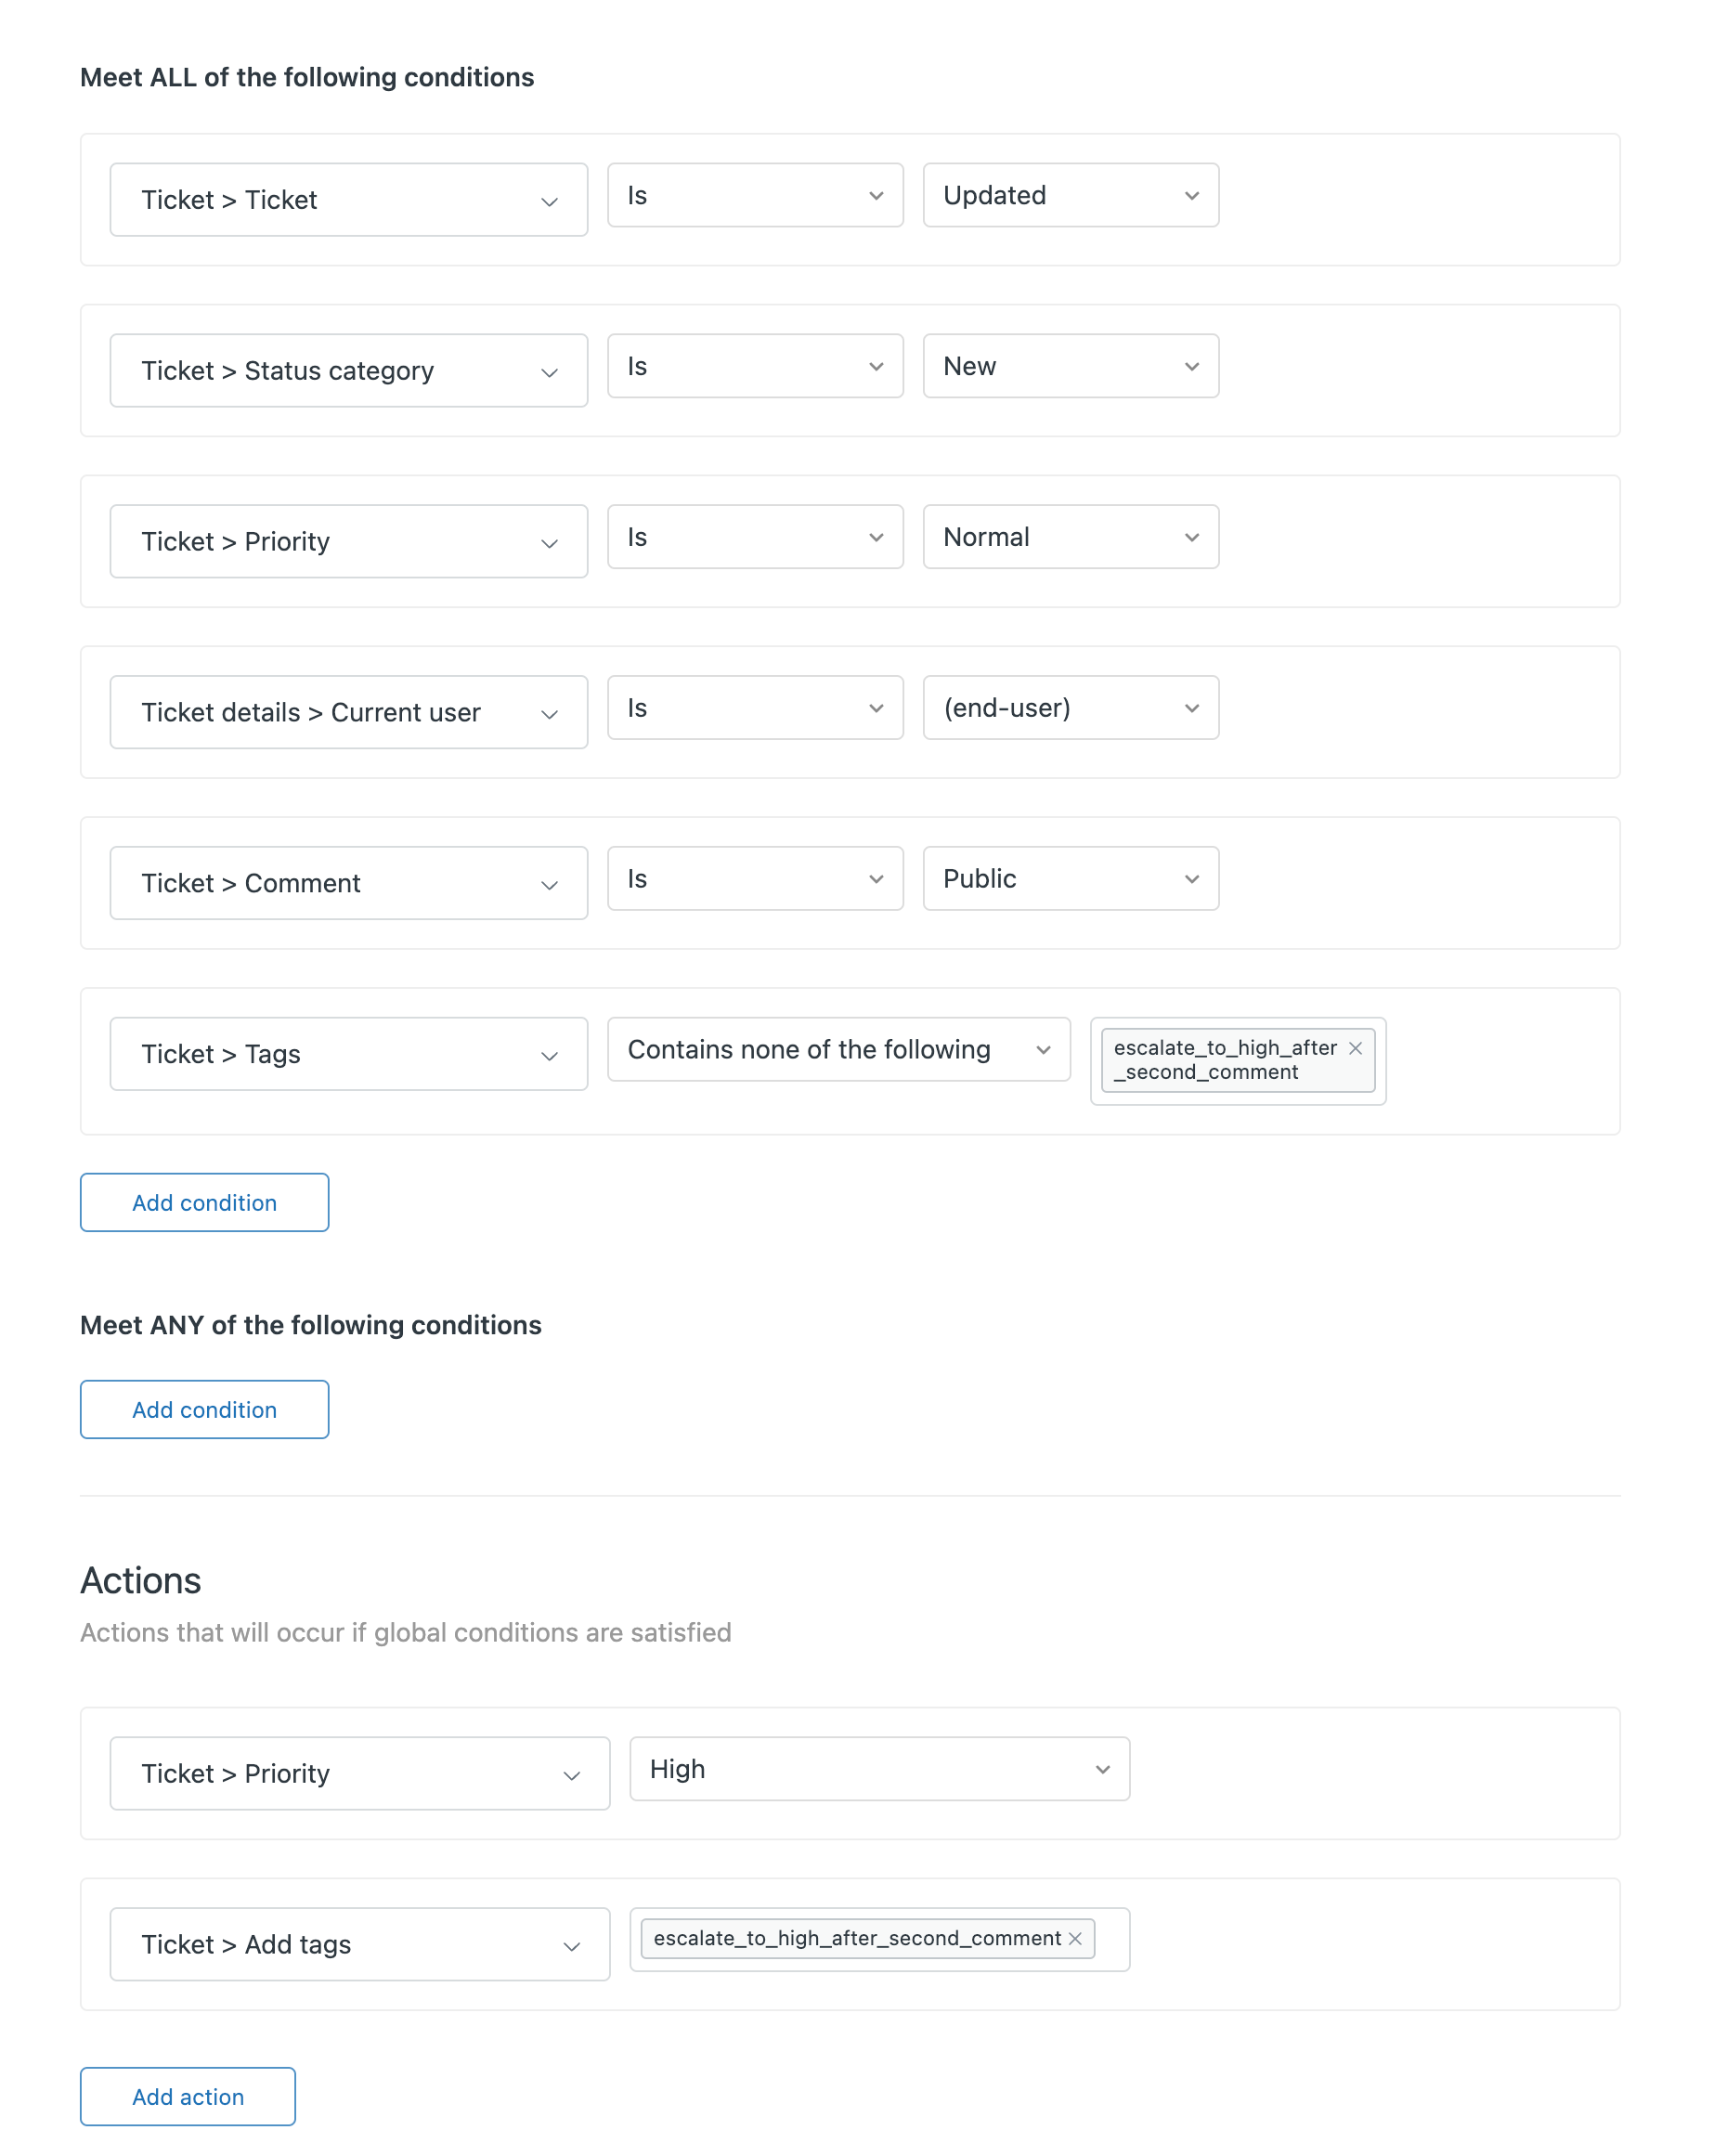
Task: Open the High priority action dropdown
Action: (878, 1769)
